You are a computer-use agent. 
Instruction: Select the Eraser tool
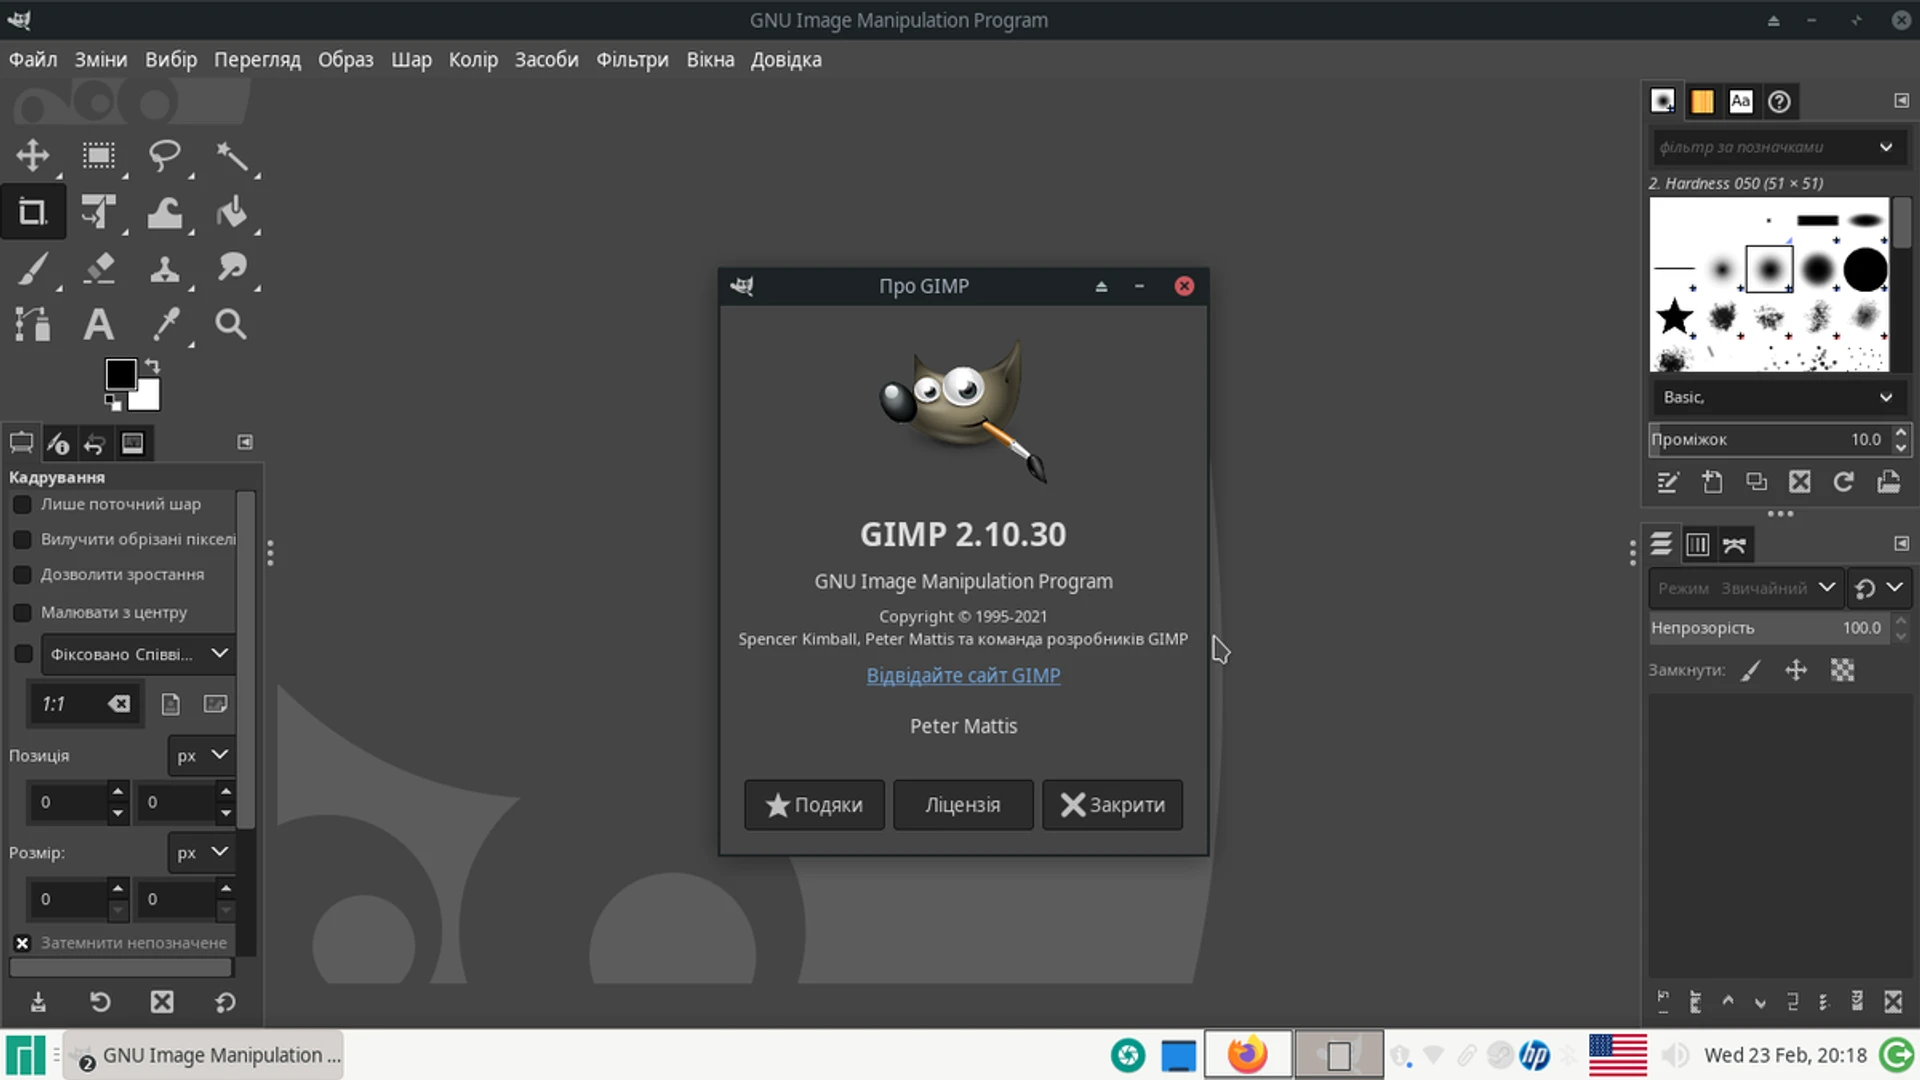pyautogui.click(x=98, y=268)
